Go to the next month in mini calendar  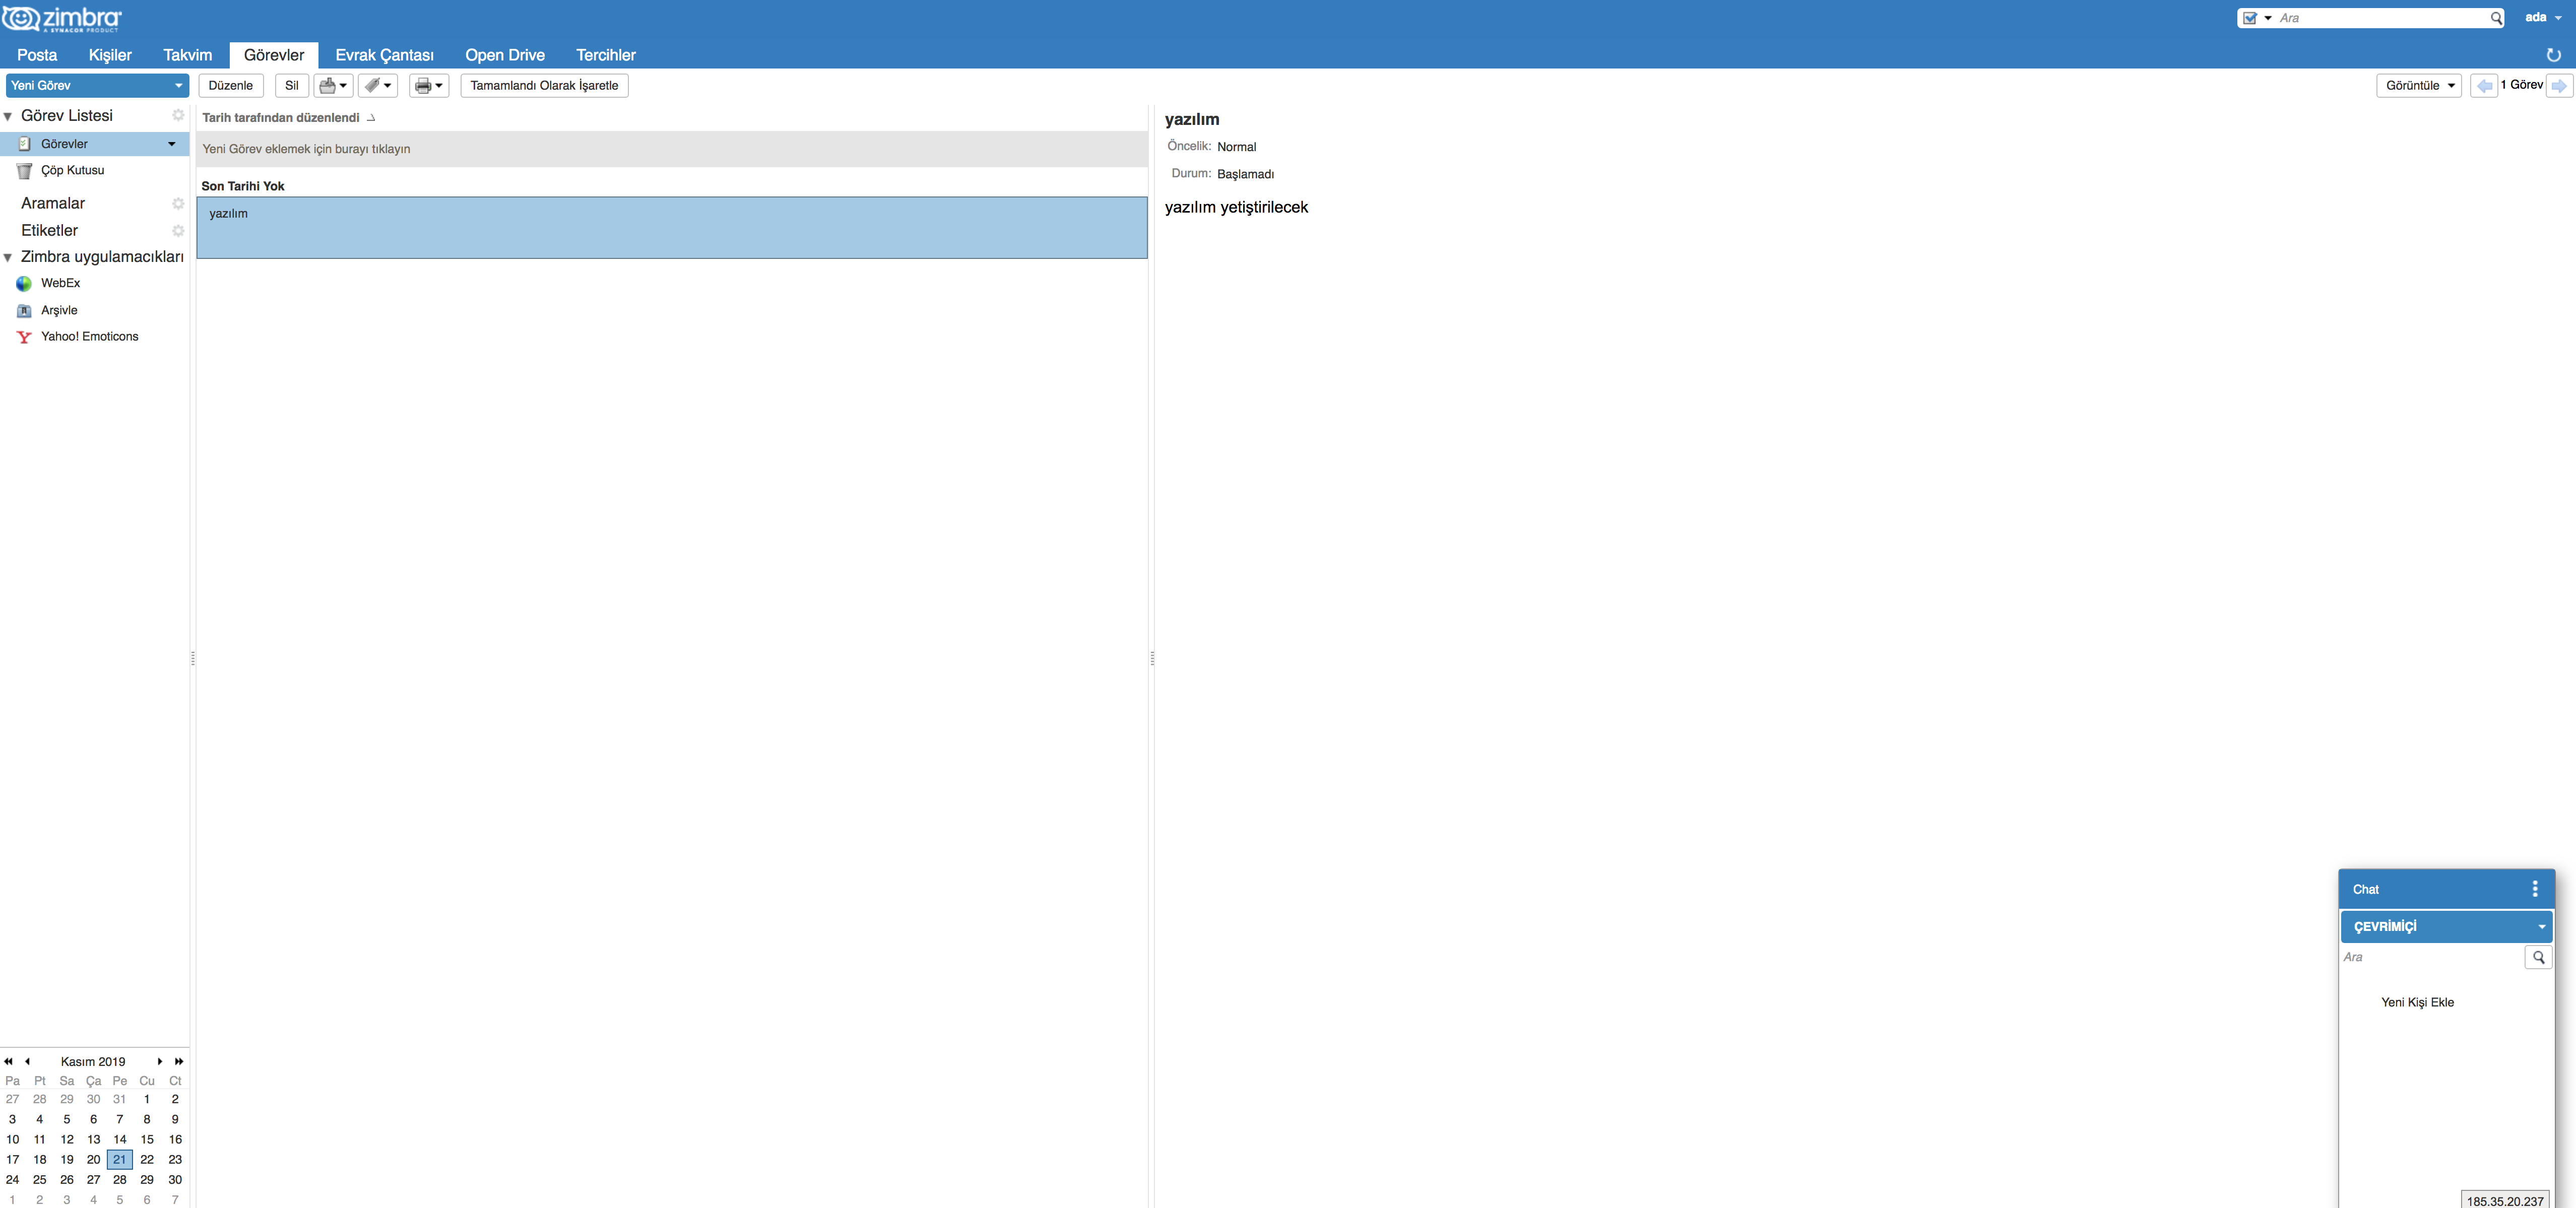(x=160, y=1061)
